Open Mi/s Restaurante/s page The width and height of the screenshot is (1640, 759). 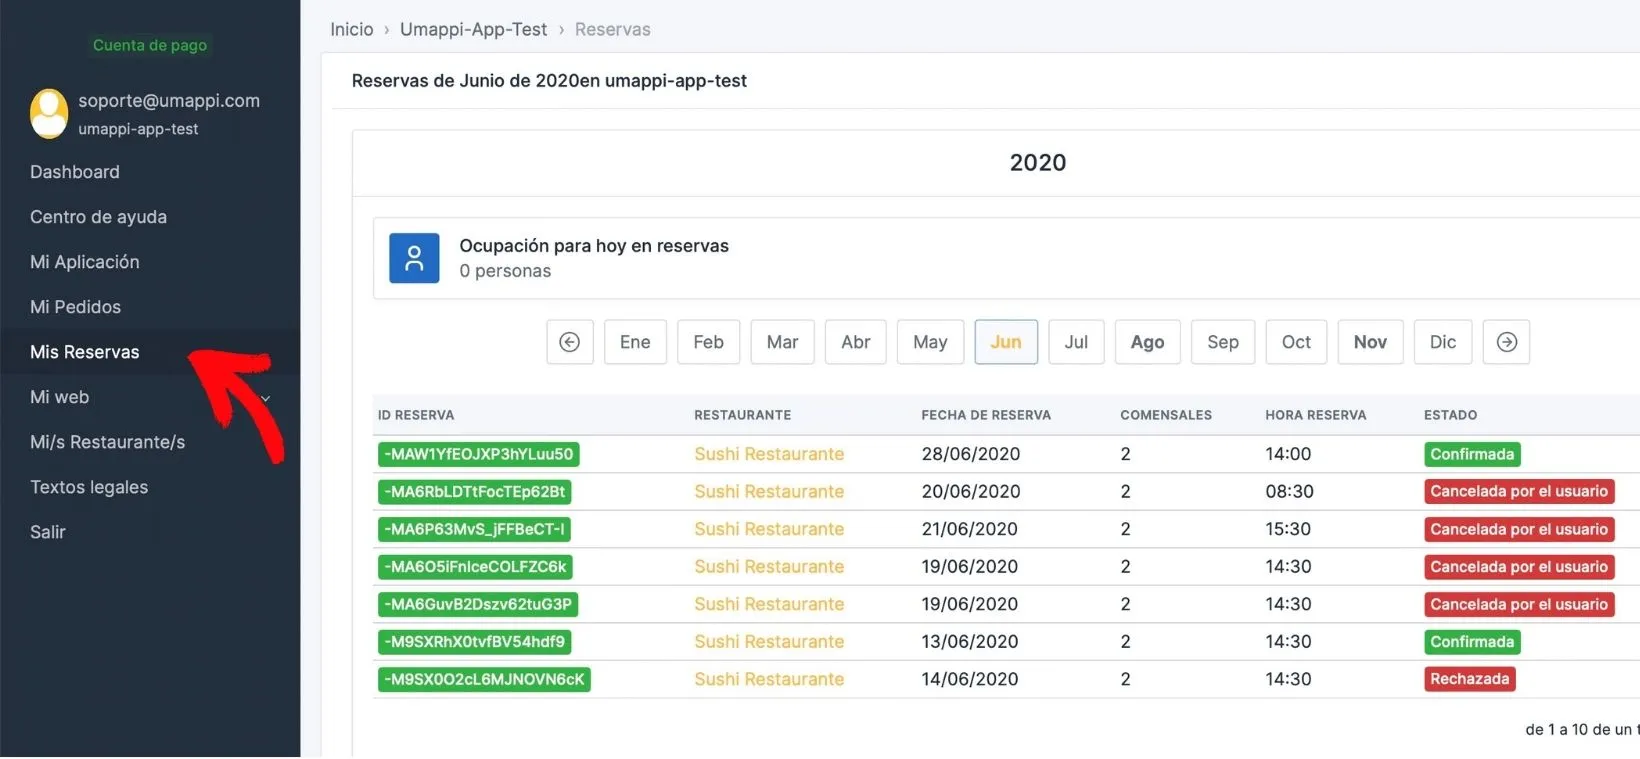point(108,442)
